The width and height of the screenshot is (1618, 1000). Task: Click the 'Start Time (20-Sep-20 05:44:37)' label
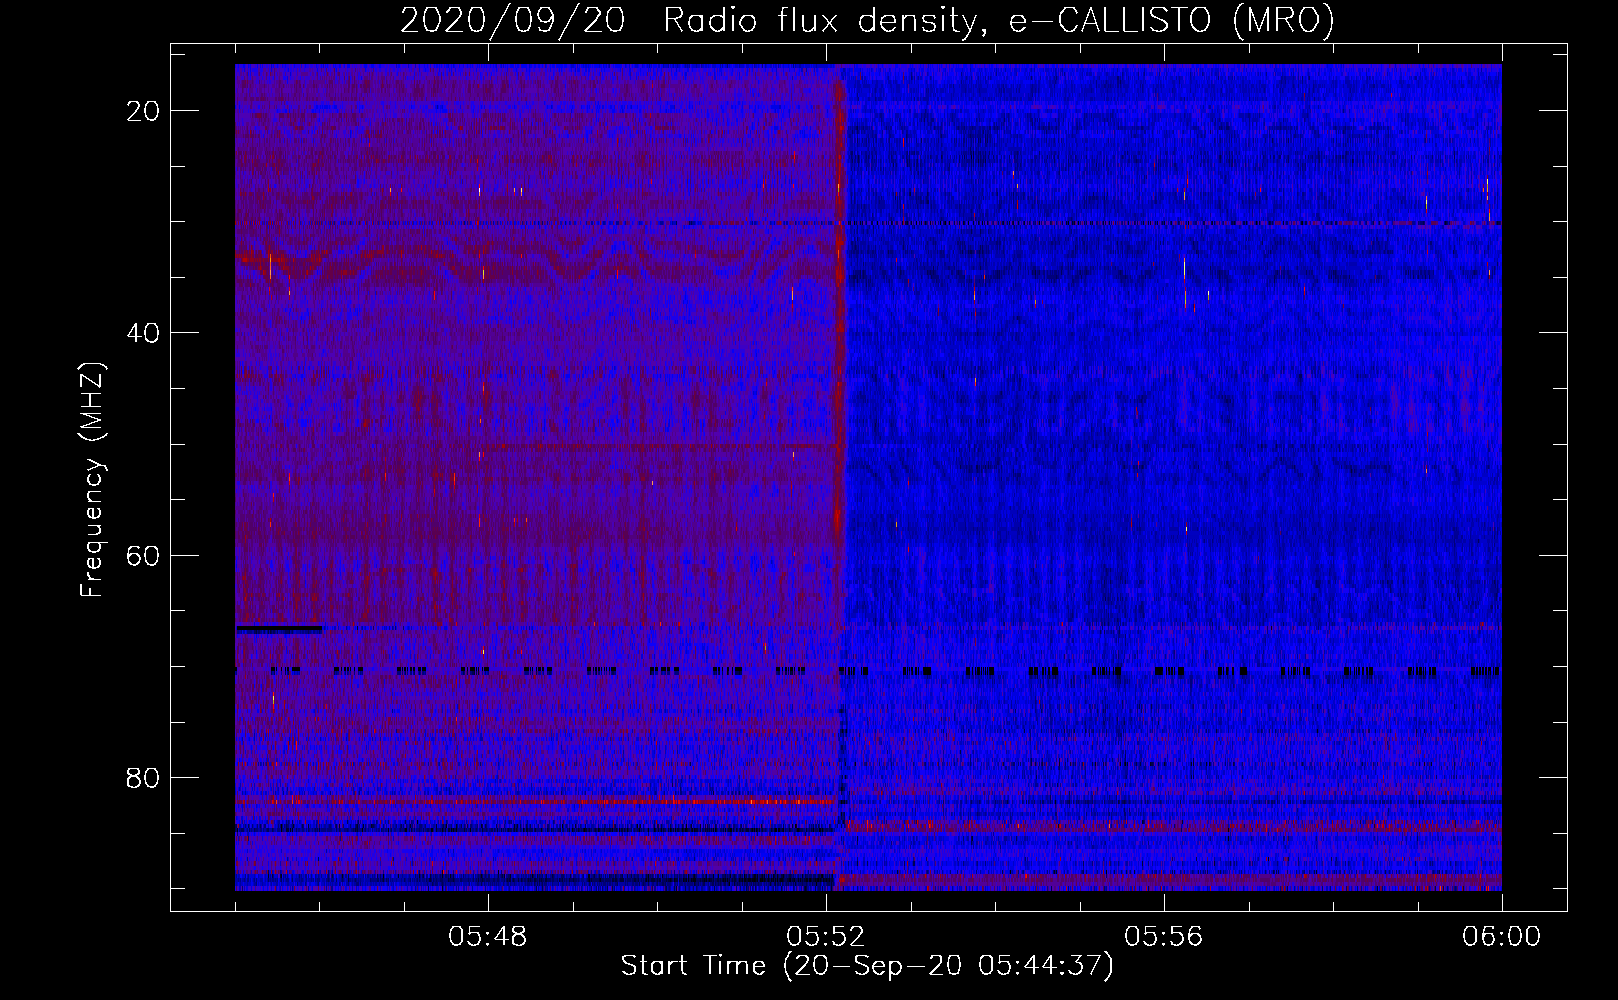click(x=867, y=966)
